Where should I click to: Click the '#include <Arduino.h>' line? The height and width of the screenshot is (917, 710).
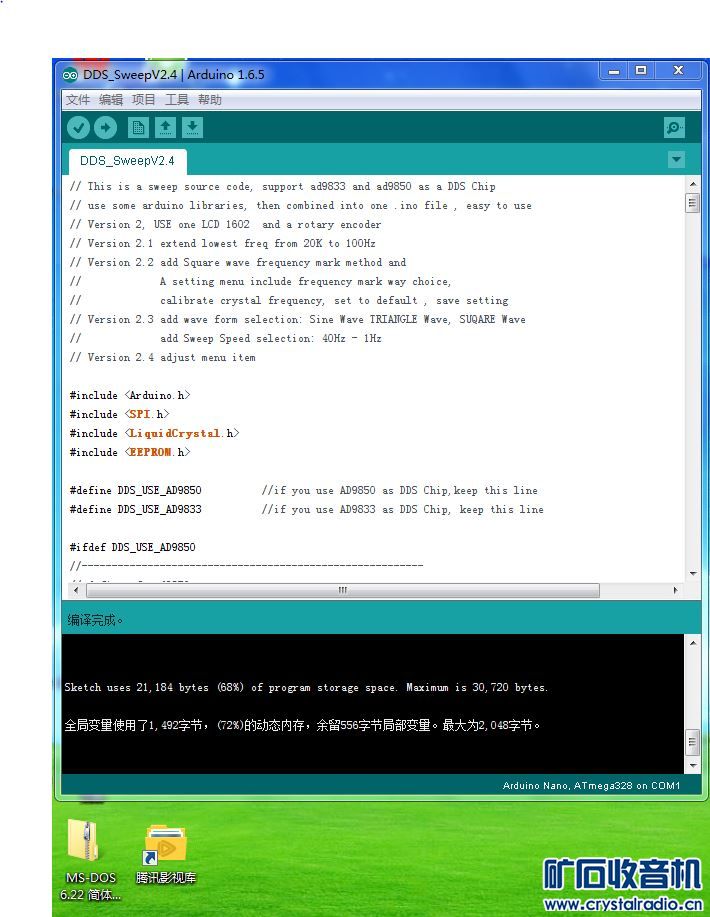(x=130, y=395)
